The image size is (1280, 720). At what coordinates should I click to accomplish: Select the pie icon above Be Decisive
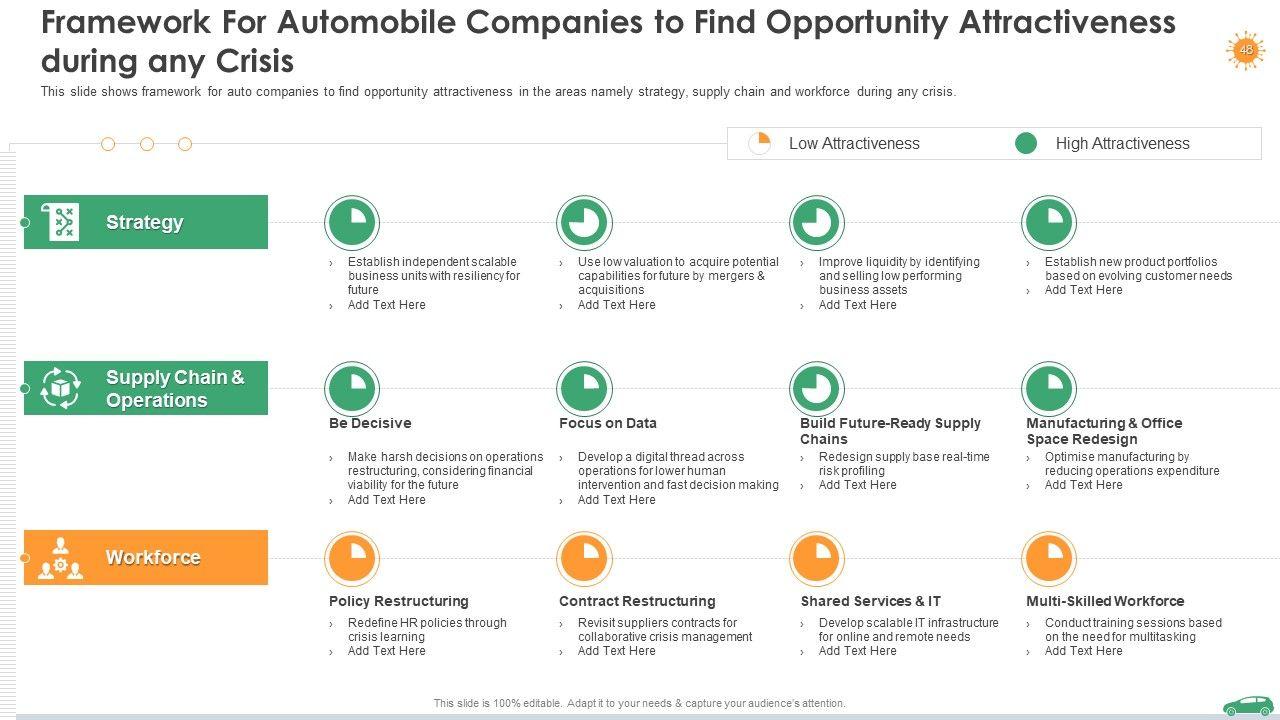pyautogui.click(x=352, y=388)
